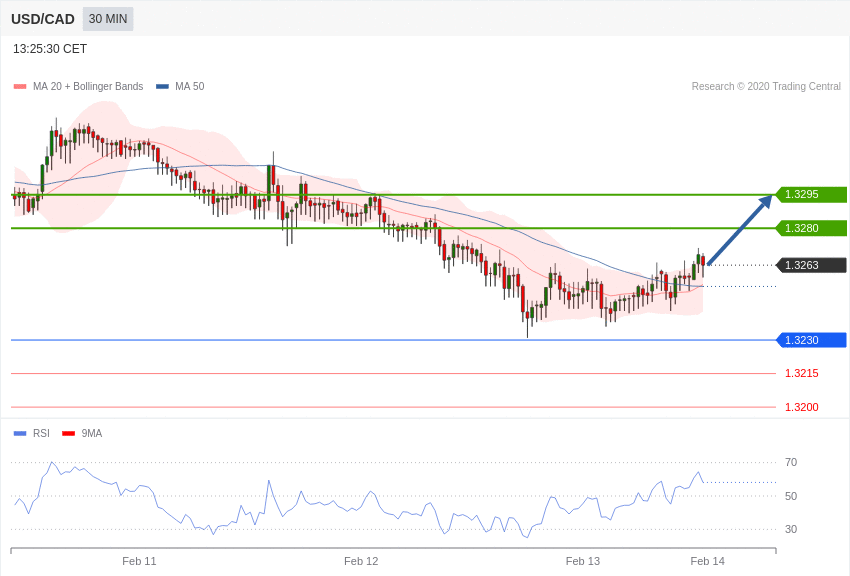Viewport: 850px width, 576px height.
Task: Select the 1.3280 green resistance price tag
Action: coord(812,228)
